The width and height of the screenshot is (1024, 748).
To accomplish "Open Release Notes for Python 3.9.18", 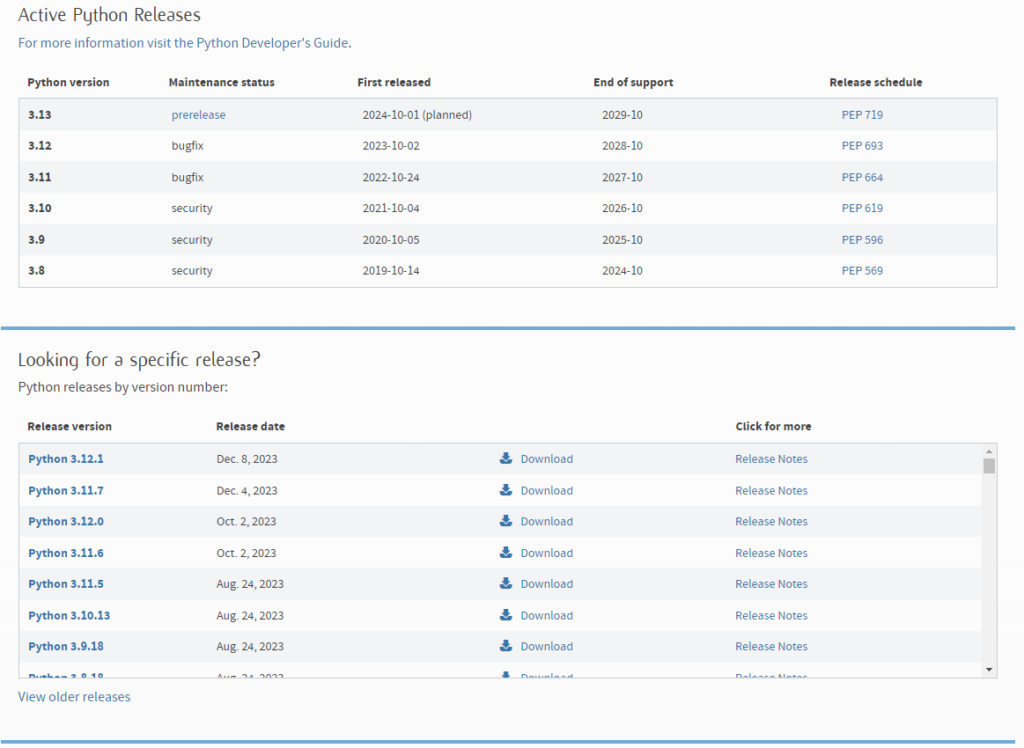I will (x=771, y=646).
